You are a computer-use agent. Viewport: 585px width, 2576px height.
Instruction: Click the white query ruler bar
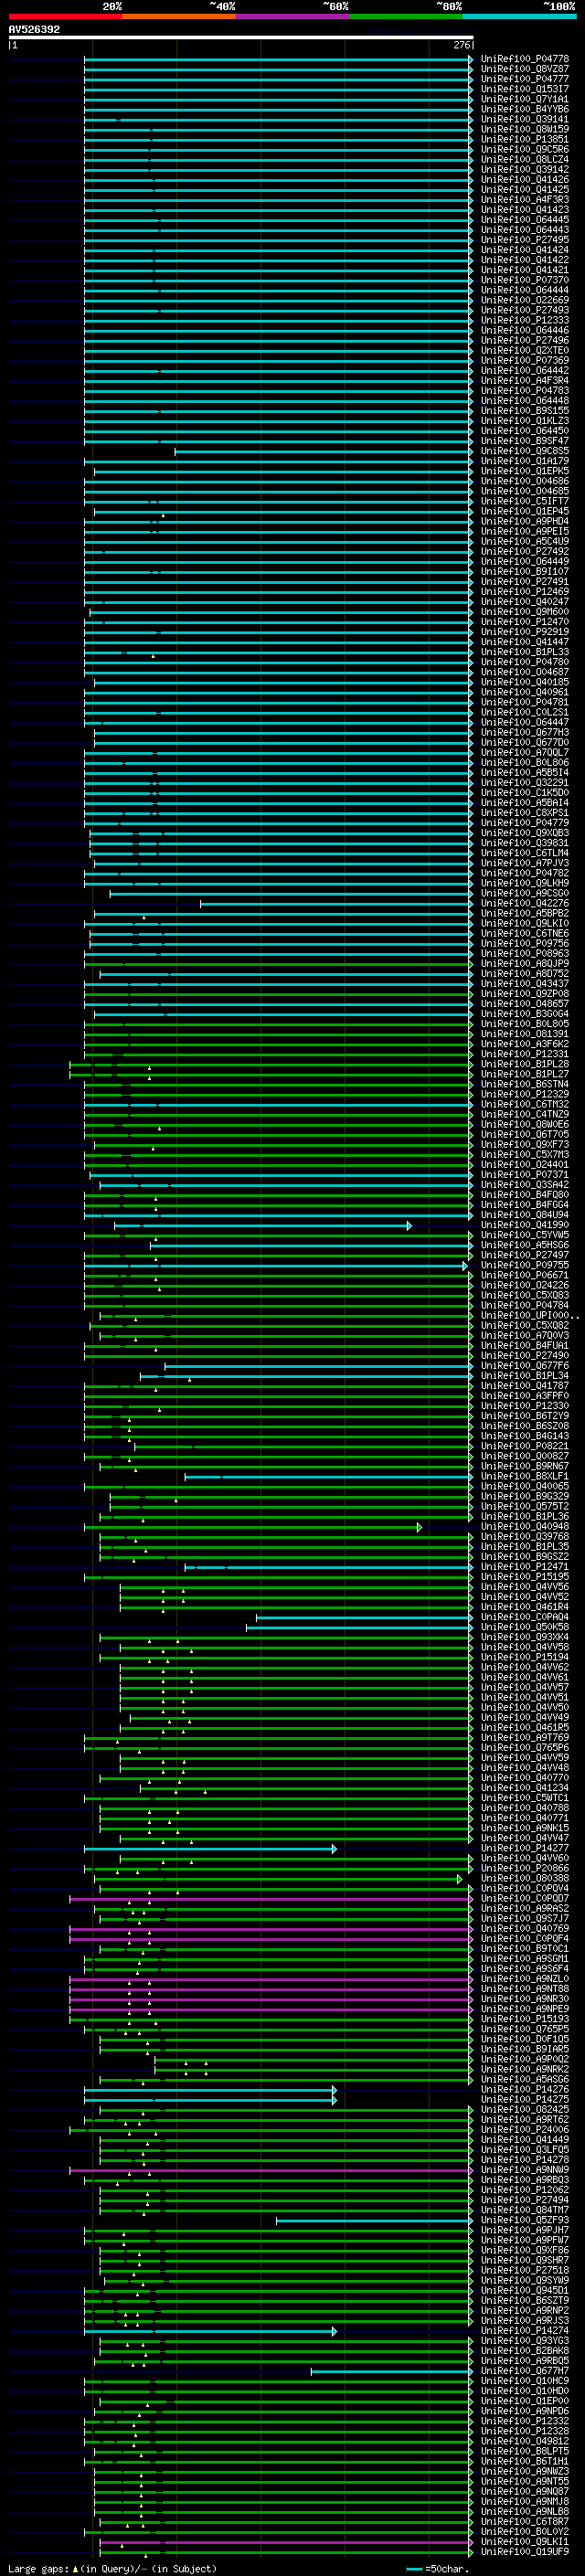pos(241,37)
